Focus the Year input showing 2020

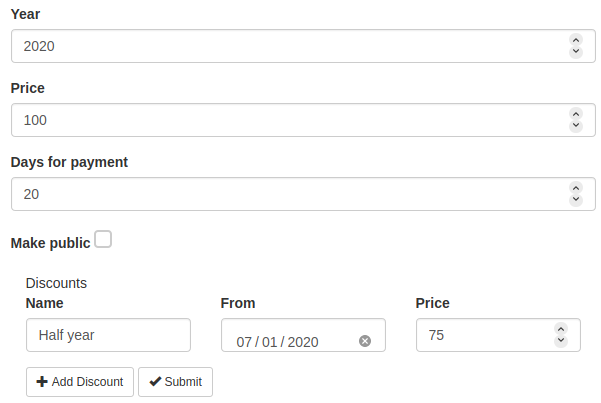click(280, 46)
